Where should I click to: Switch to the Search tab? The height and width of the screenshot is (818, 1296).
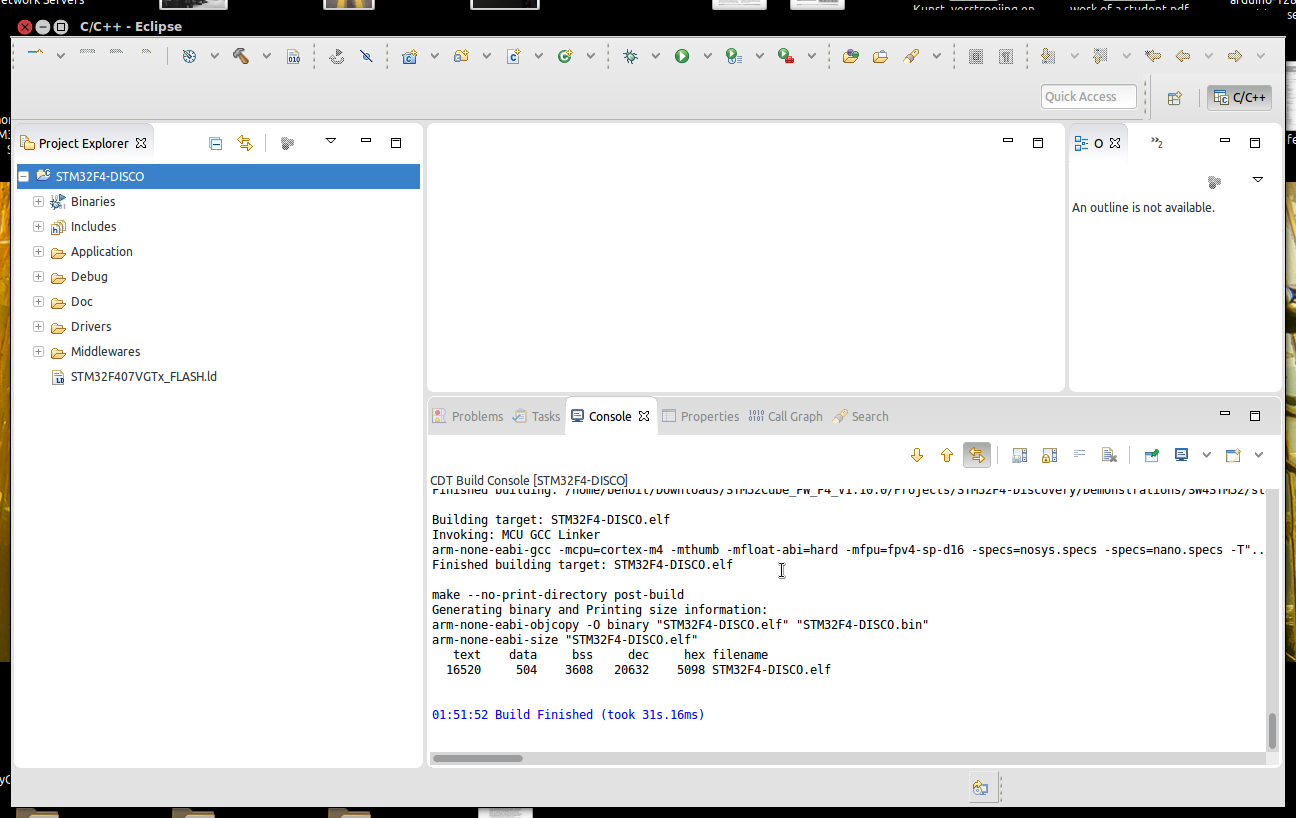point(860,416)
